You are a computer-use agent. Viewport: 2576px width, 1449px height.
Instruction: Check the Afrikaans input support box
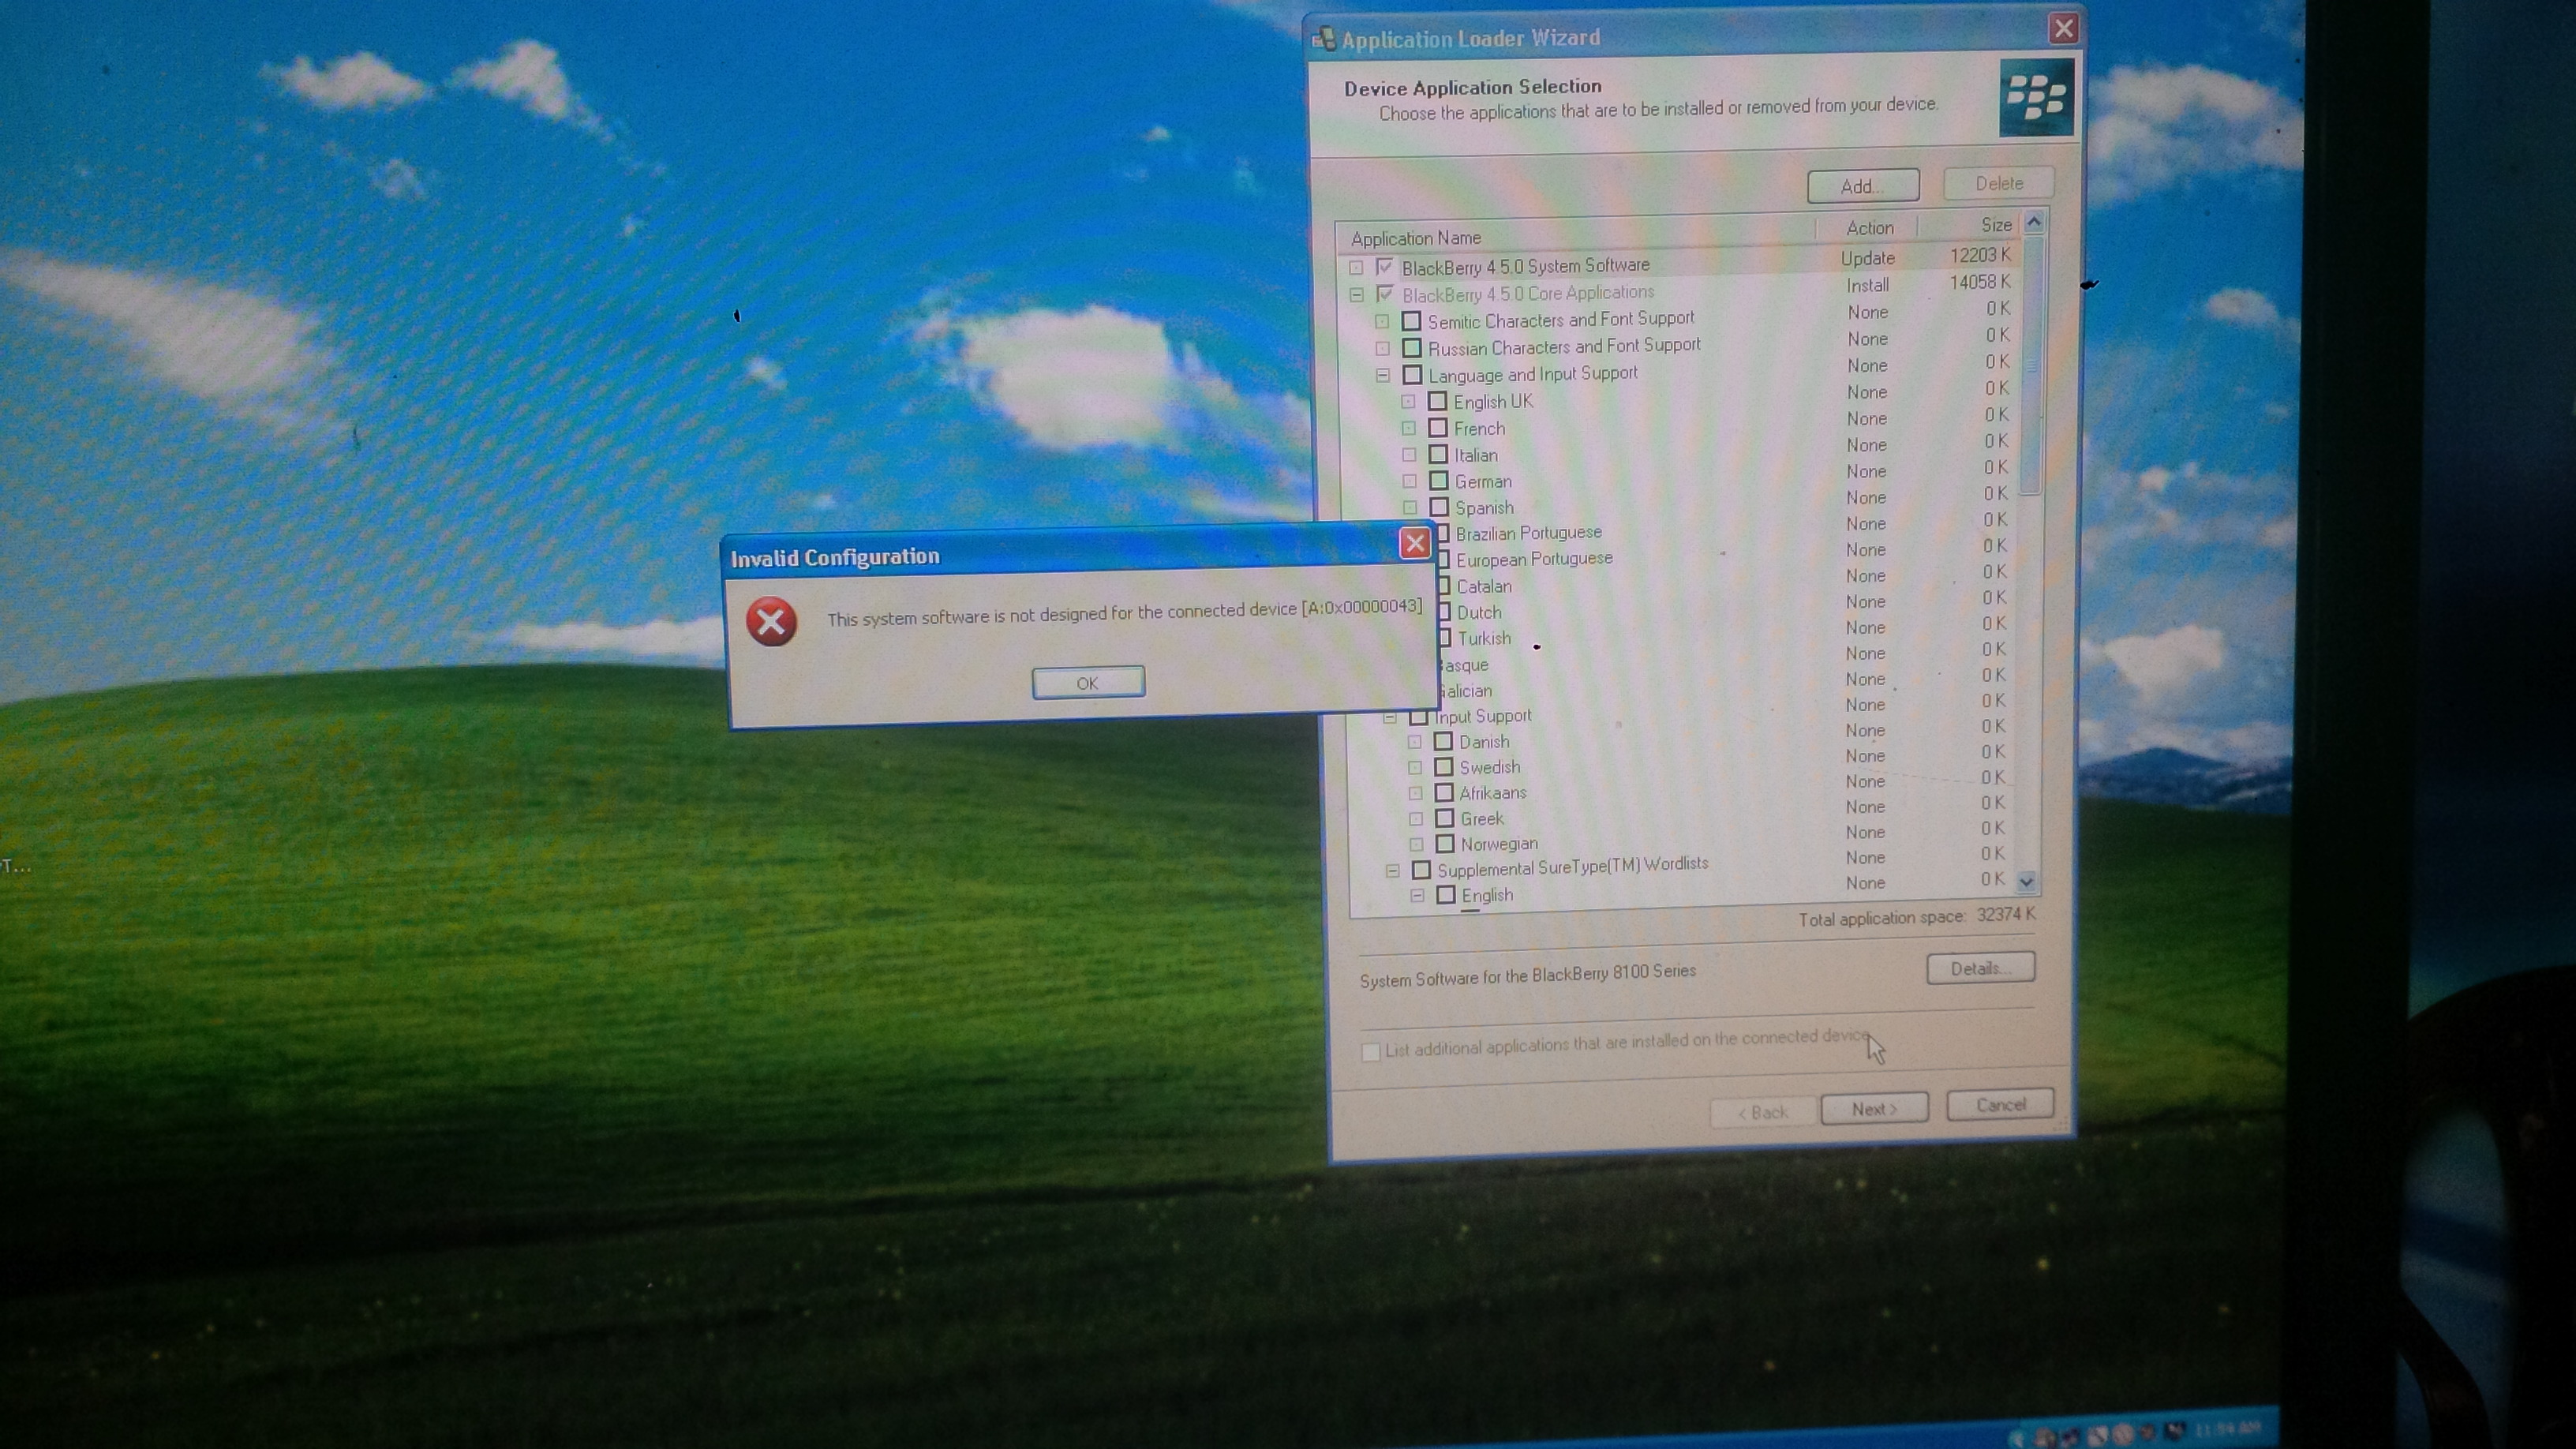(x=1444, y=792)
